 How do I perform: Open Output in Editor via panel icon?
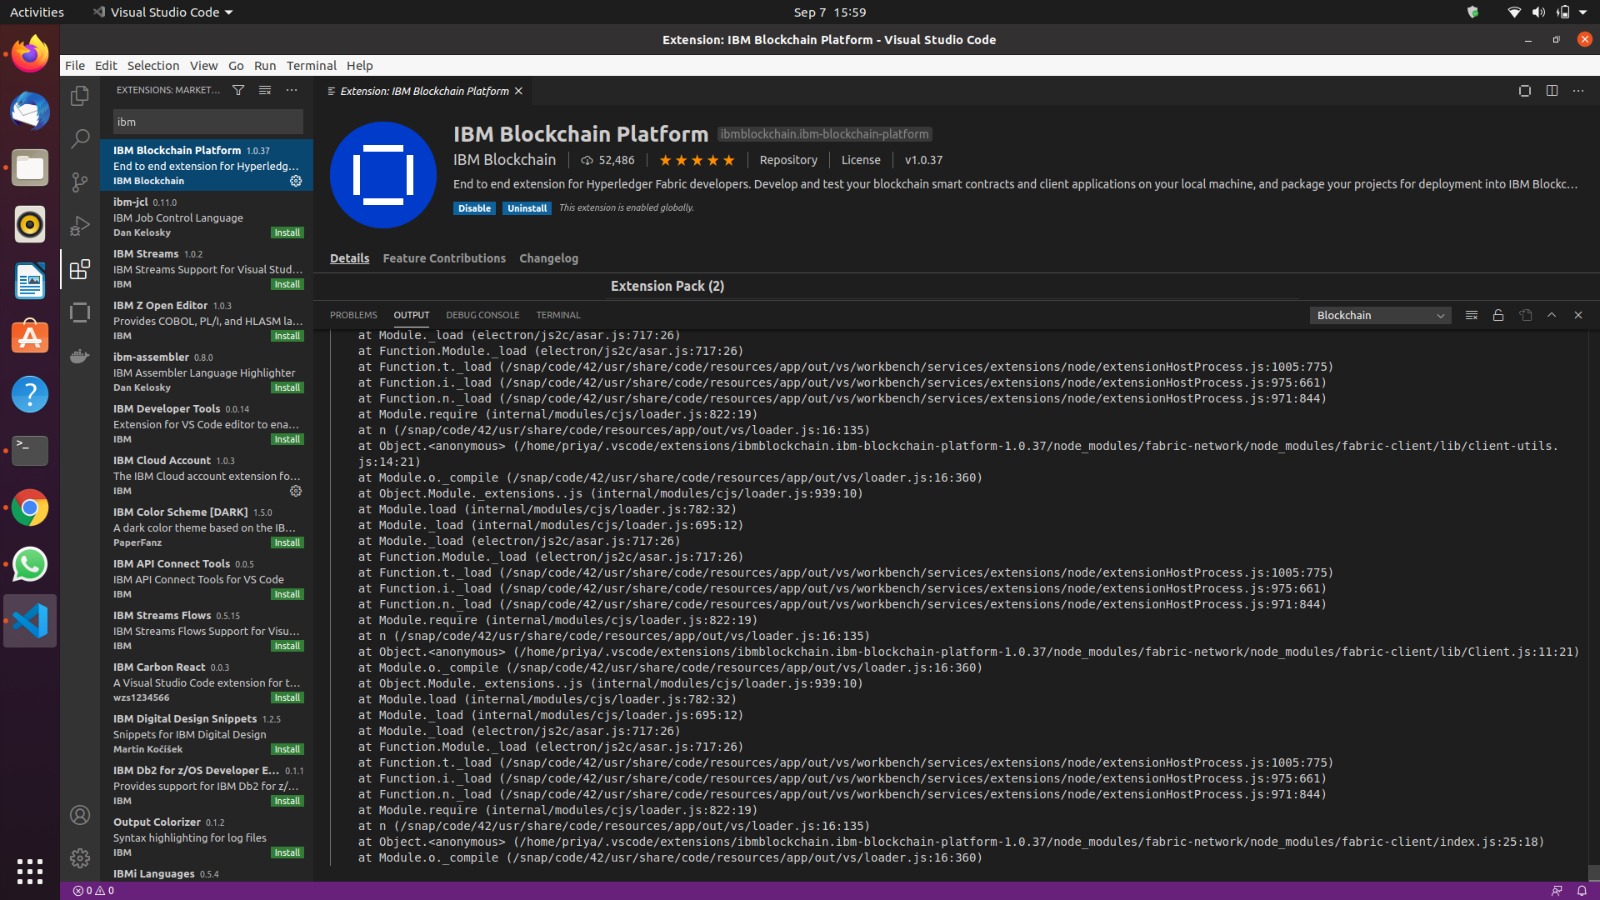(1524, 314)
